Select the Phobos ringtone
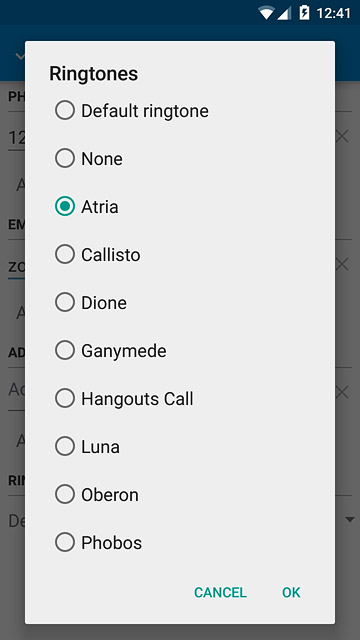360x640 pixels. pyautogui.click(x=180, y=542)
